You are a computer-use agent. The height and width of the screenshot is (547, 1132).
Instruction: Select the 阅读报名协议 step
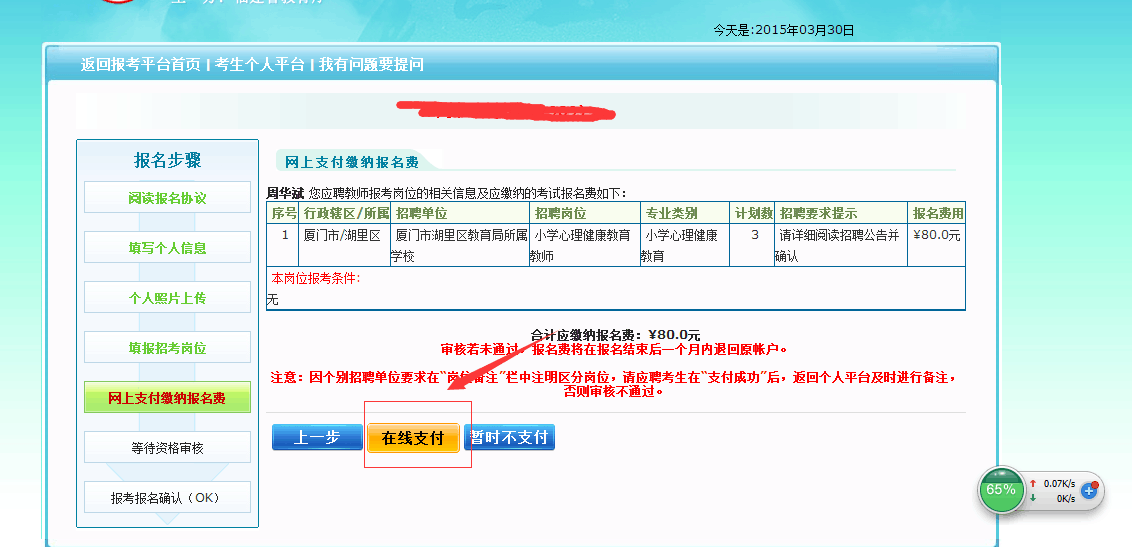167,198
